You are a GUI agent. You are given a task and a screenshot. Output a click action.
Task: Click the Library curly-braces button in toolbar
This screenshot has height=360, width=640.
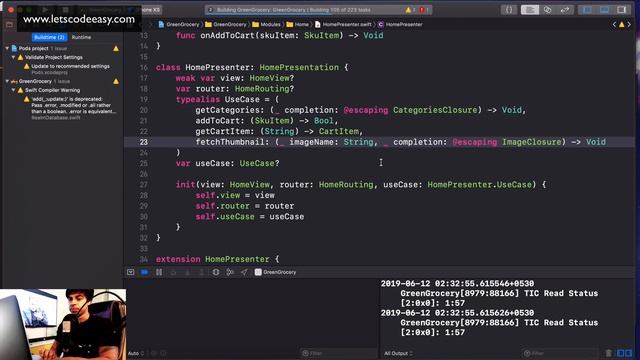point(509,10)
